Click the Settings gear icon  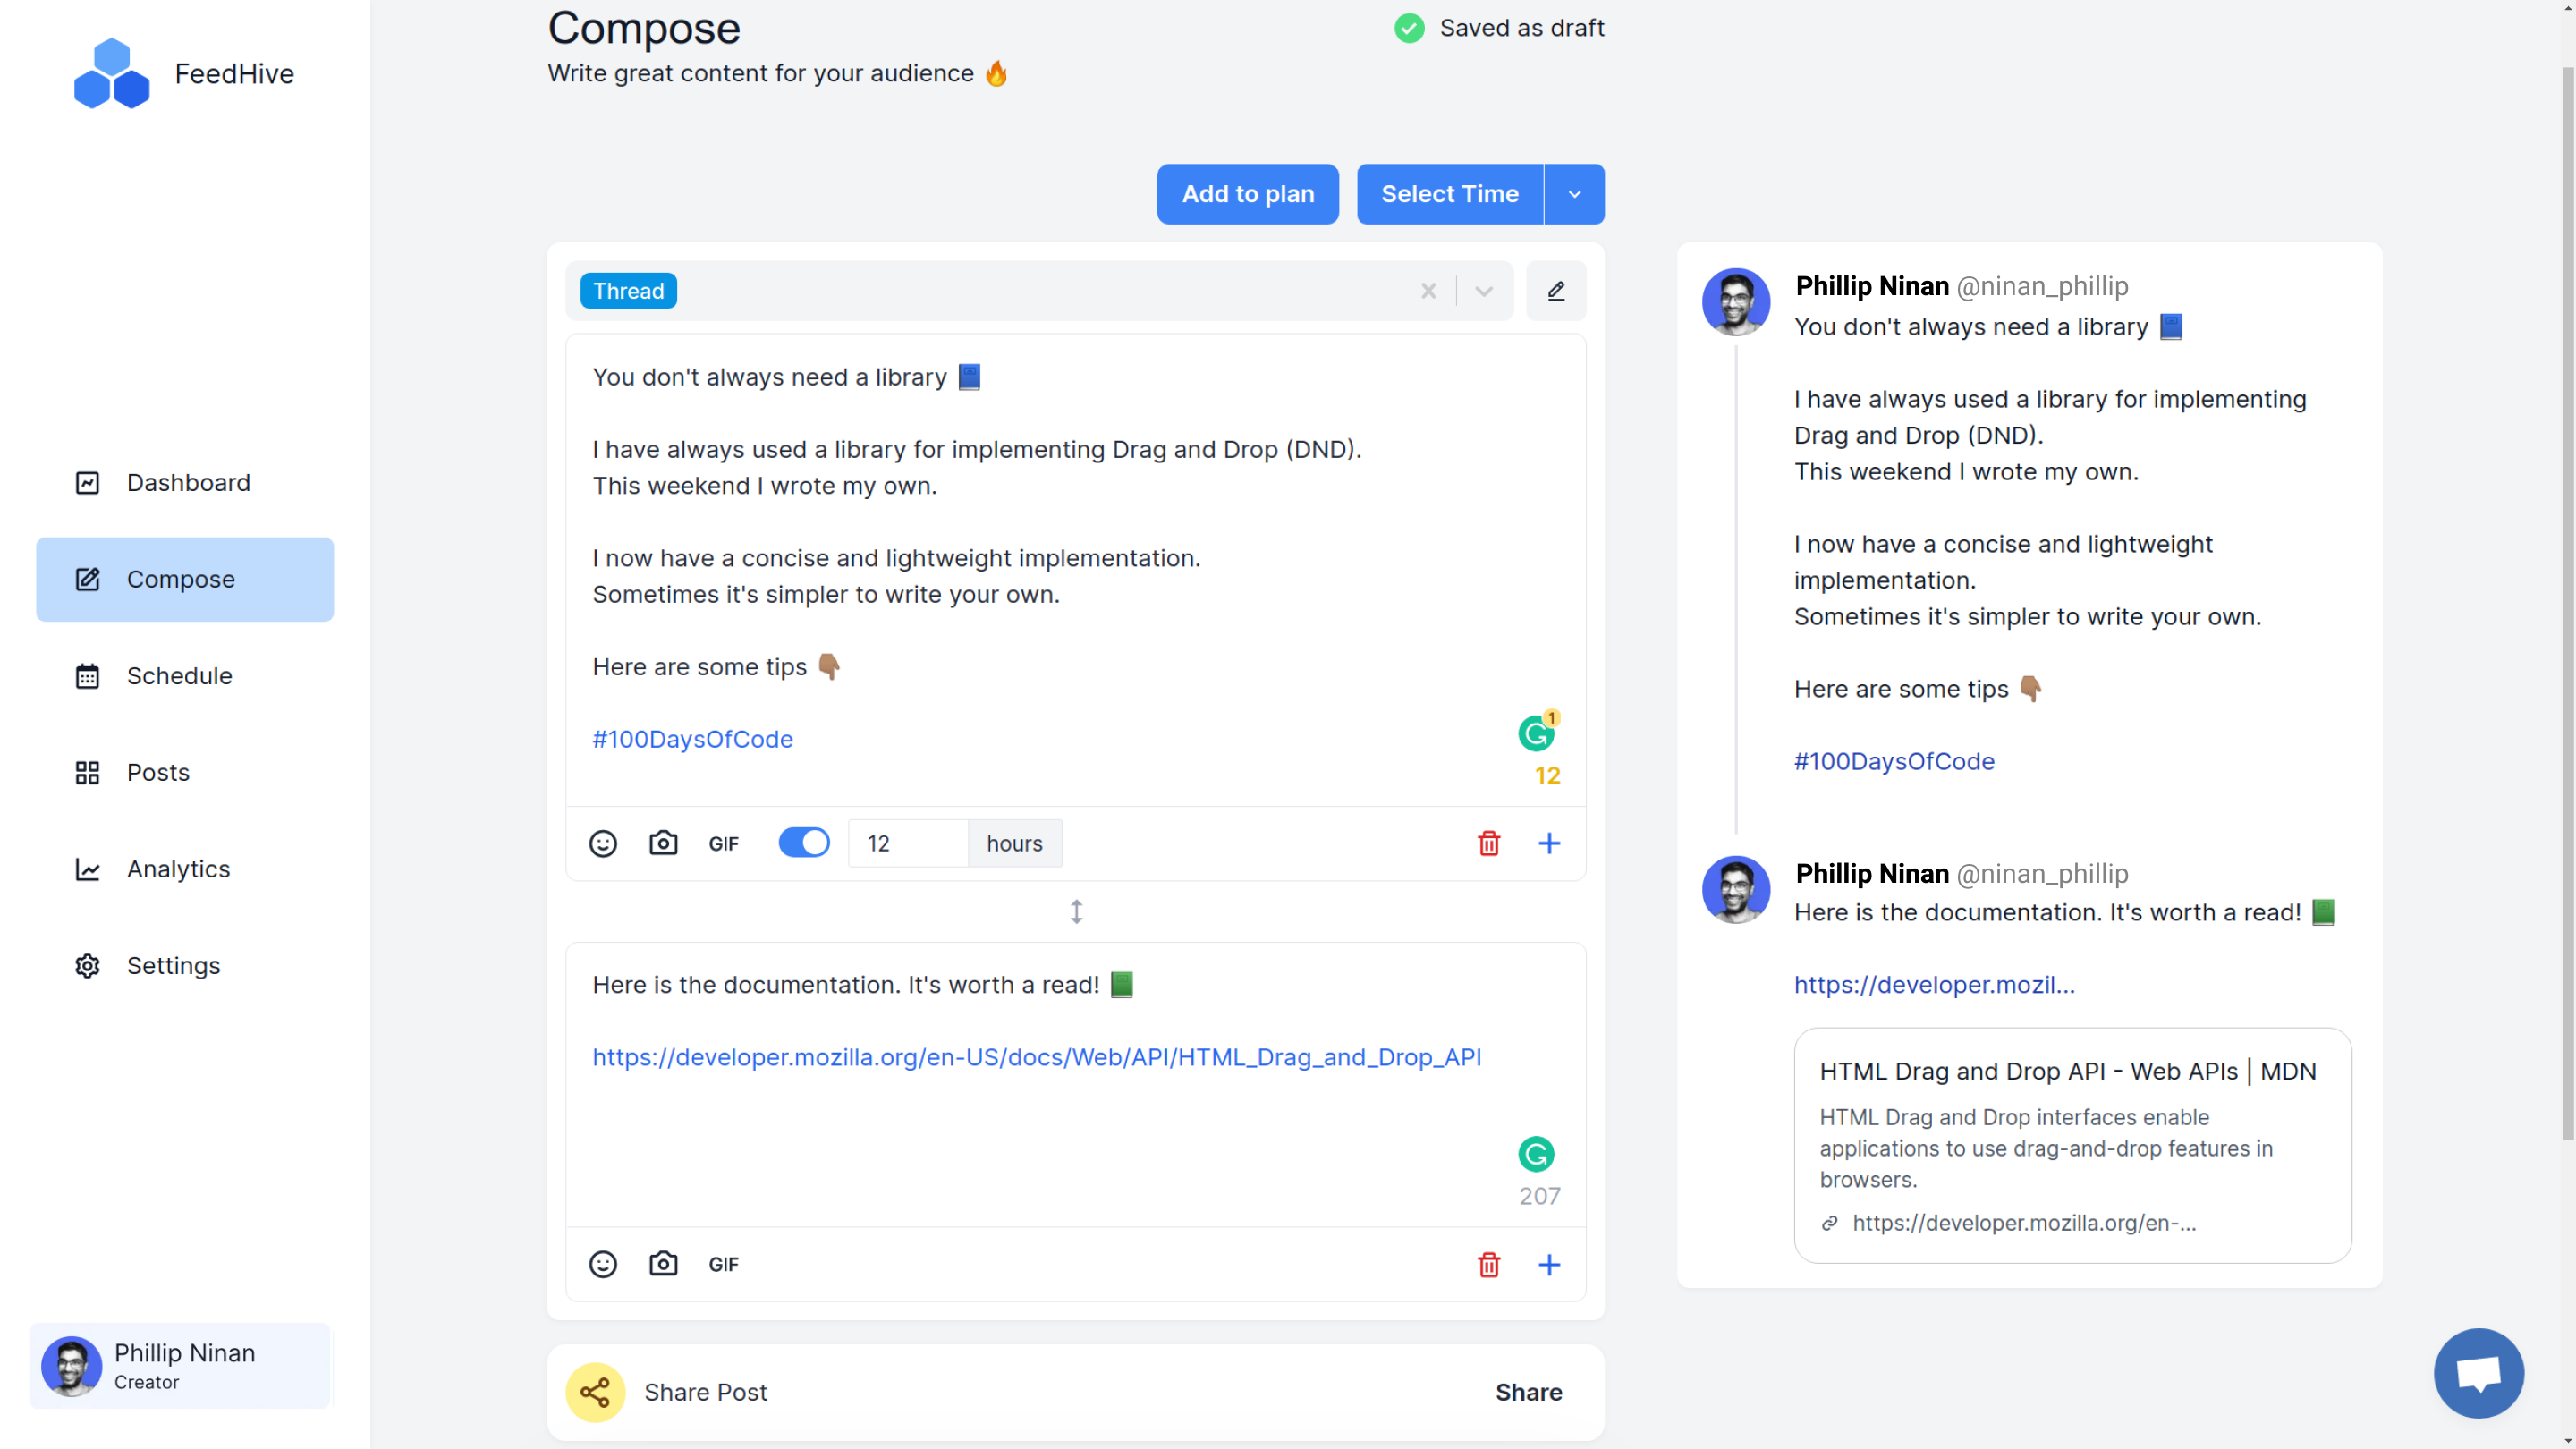click(88, 966)
